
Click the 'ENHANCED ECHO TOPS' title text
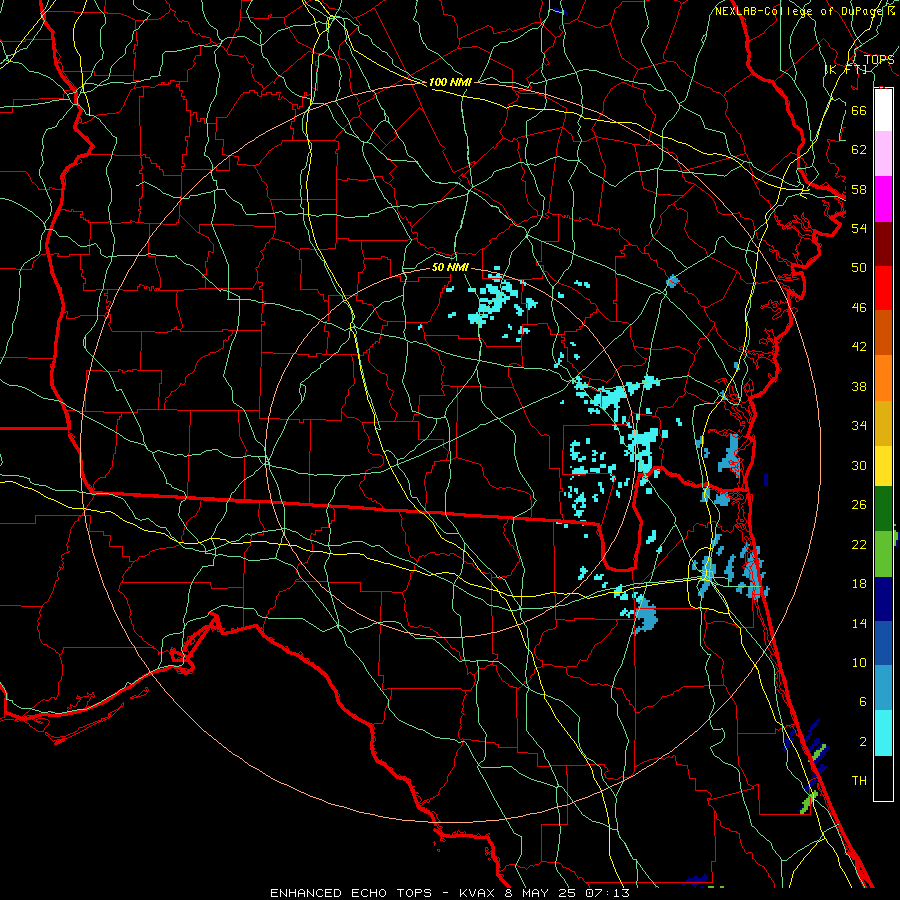point(351,893)
